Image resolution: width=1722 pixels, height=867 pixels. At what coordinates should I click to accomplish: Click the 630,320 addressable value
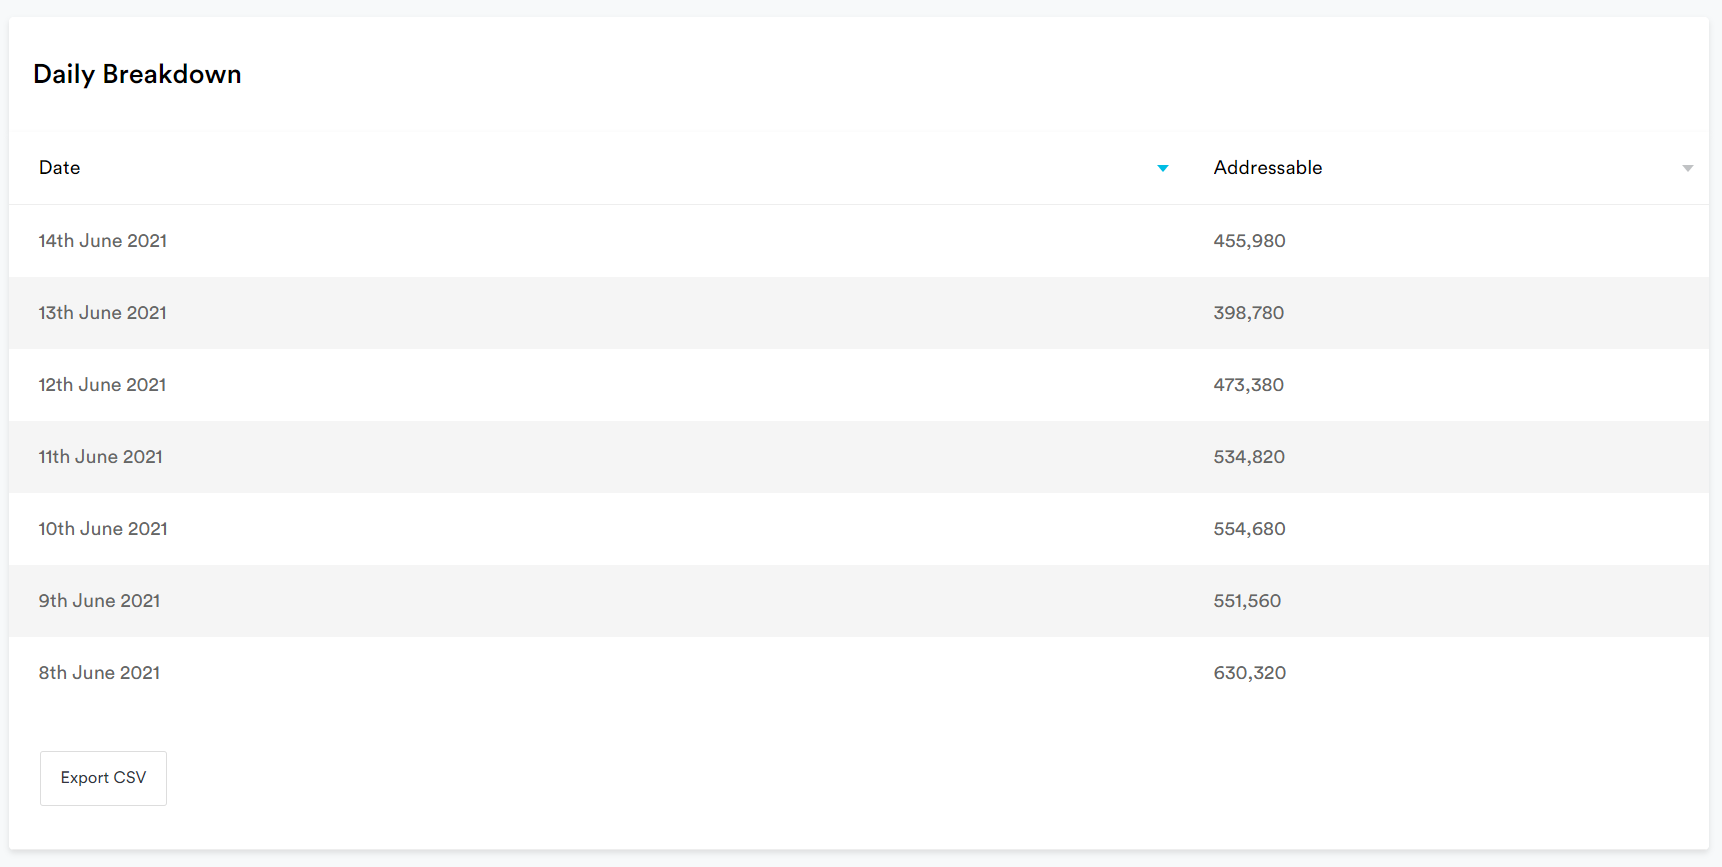click(x=1249, y=673)
